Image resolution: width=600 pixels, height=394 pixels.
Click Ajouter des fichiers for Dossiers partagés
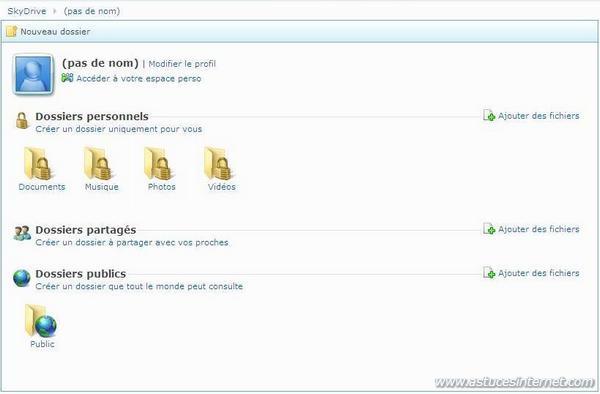click(x=538, y=229)
